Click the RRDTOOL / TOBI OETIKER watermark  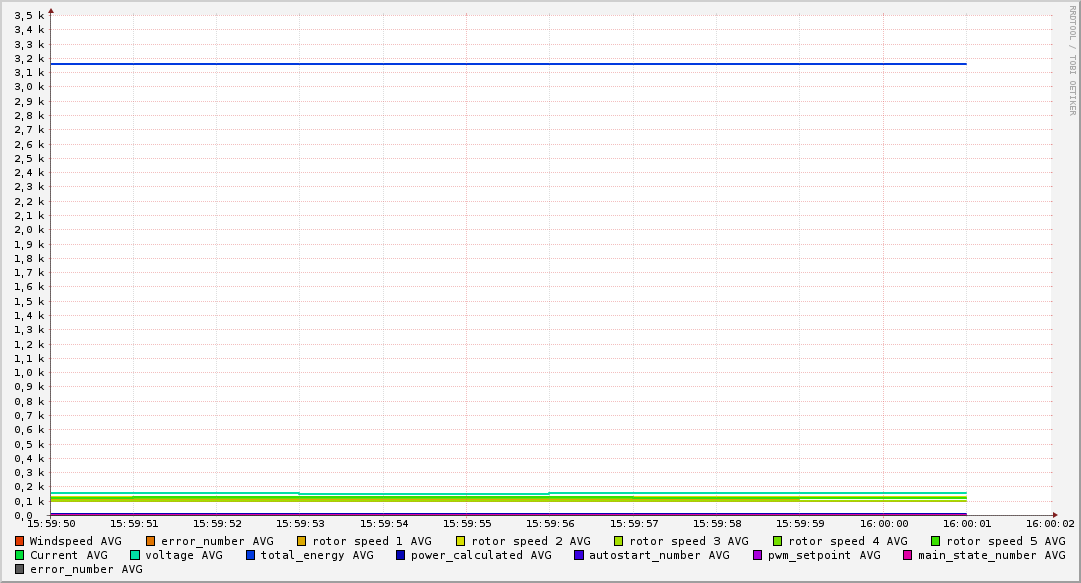pos(1072,60)
